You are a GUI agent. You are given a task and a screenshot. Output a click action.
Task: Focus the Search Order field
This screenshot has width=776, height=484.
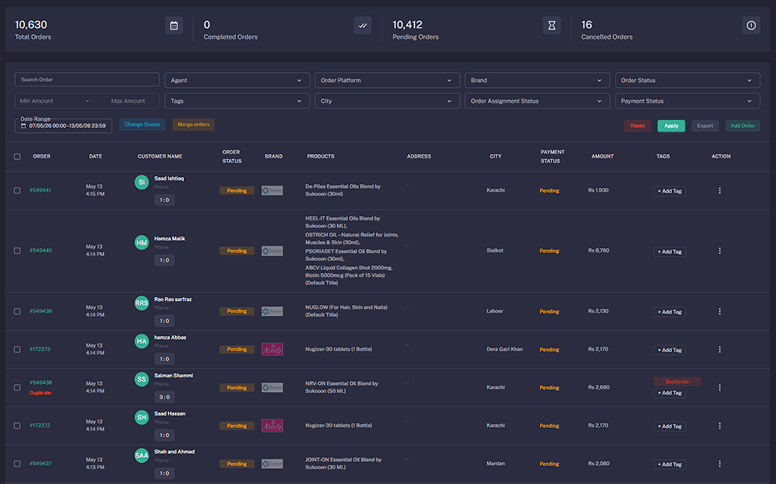click(x=87, y=80)
